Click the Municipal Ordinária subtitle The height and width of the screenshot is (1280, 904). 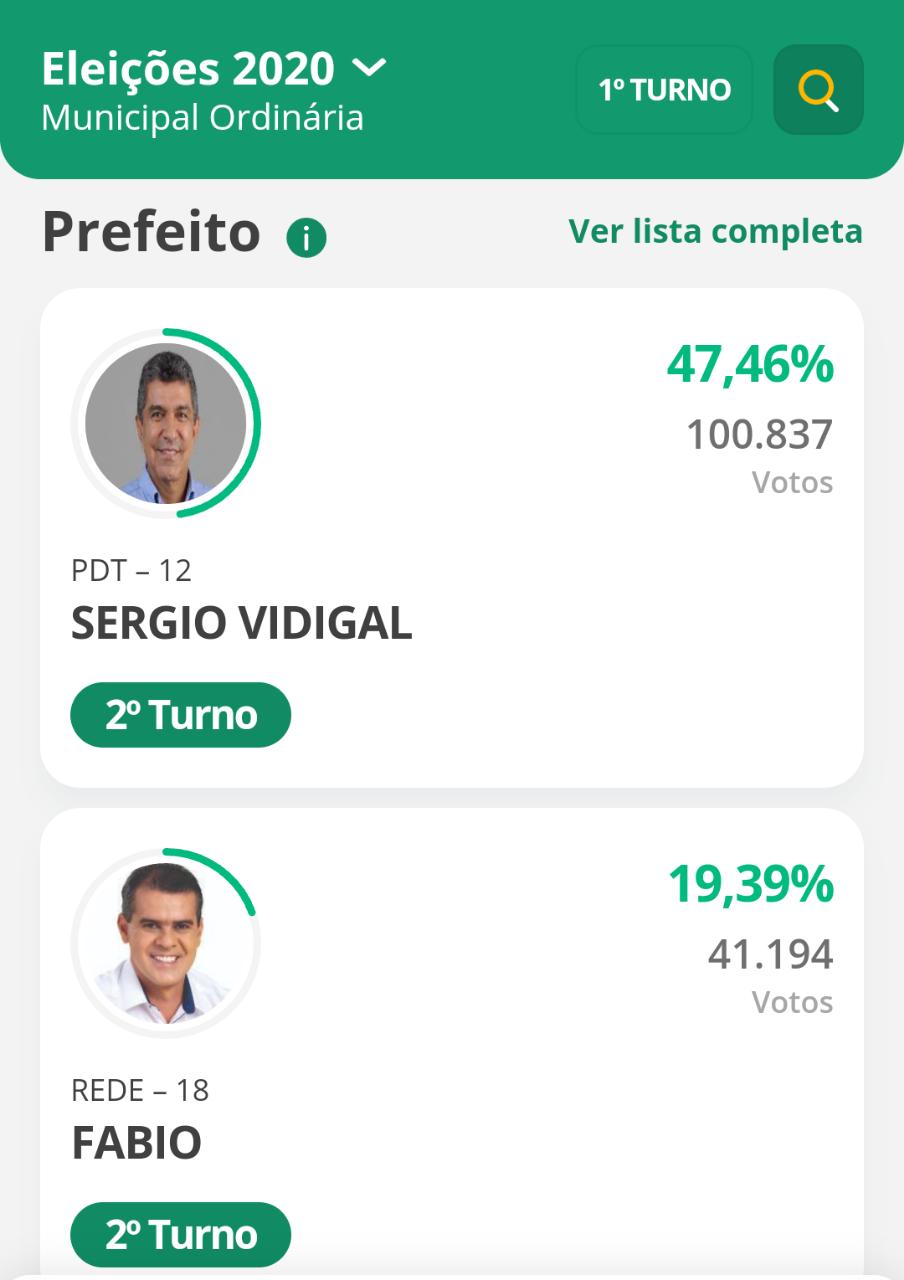(202, 118)
